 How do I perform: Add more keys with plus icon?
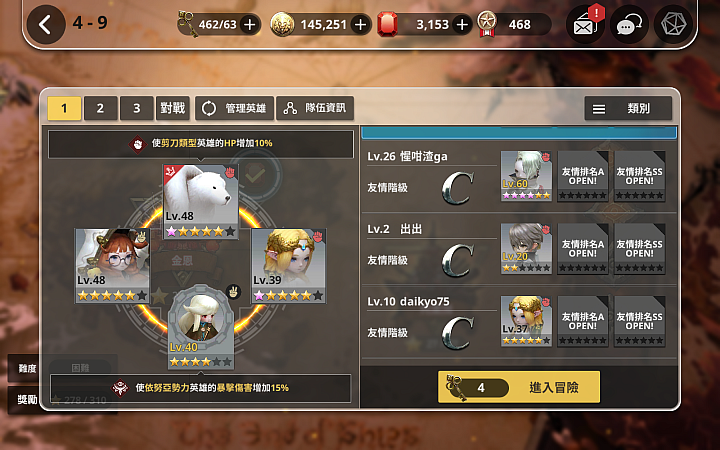pos(249,24)
